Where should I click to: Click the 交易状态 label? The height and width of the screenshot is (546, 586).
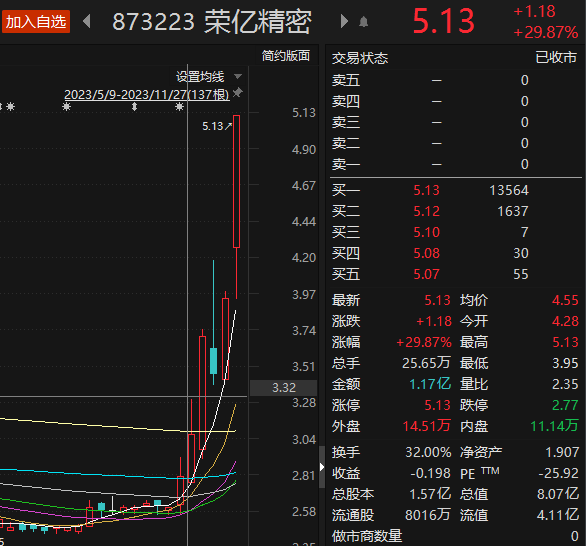pyautogui.click(x=360, y=58)
